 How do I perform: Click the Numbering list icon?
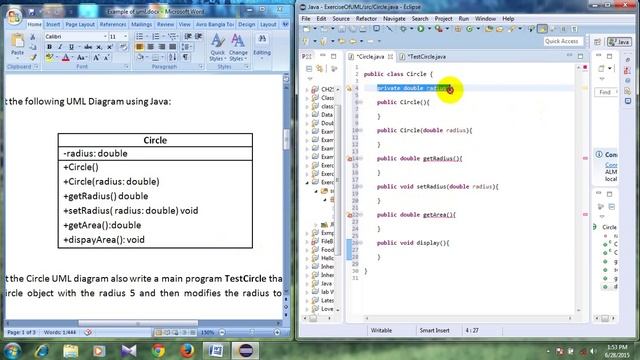156,37
